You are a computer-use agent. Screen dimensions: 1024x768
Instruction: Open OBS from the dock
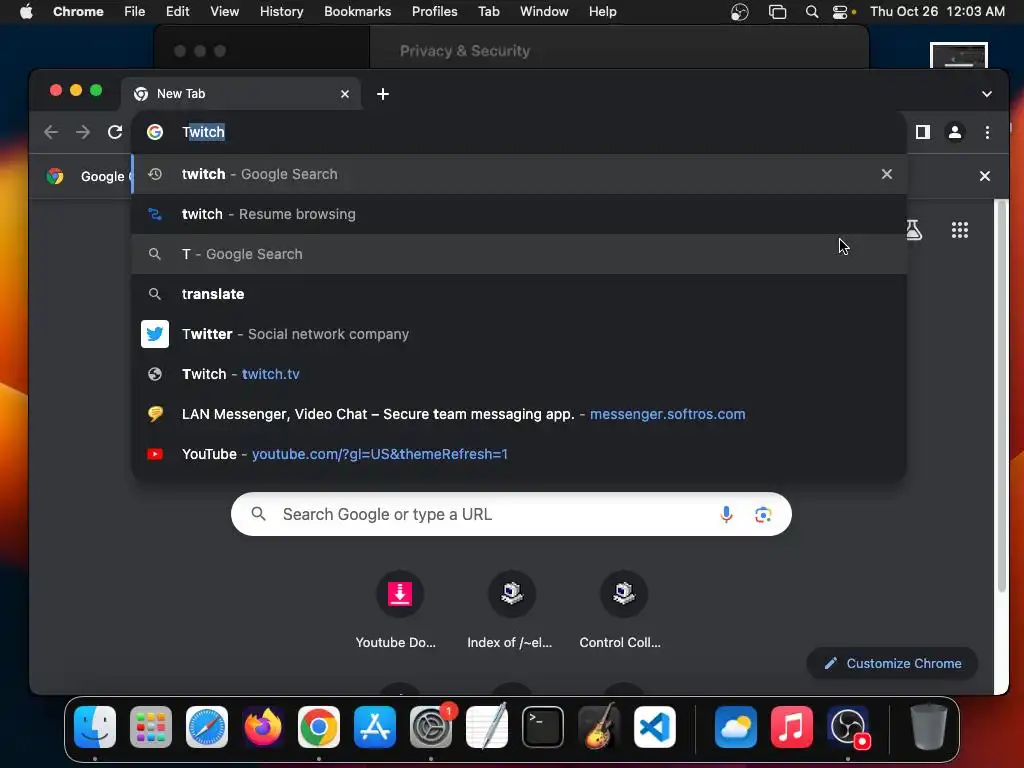coord(848,727)
